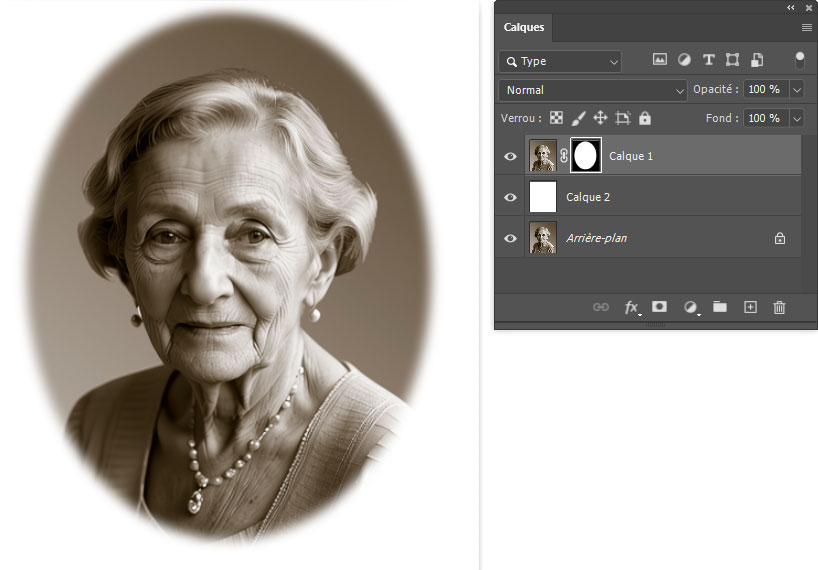Viewport: 818px width, 570px height.
Task: Close the Calques panel
Action: click(809, 8)
